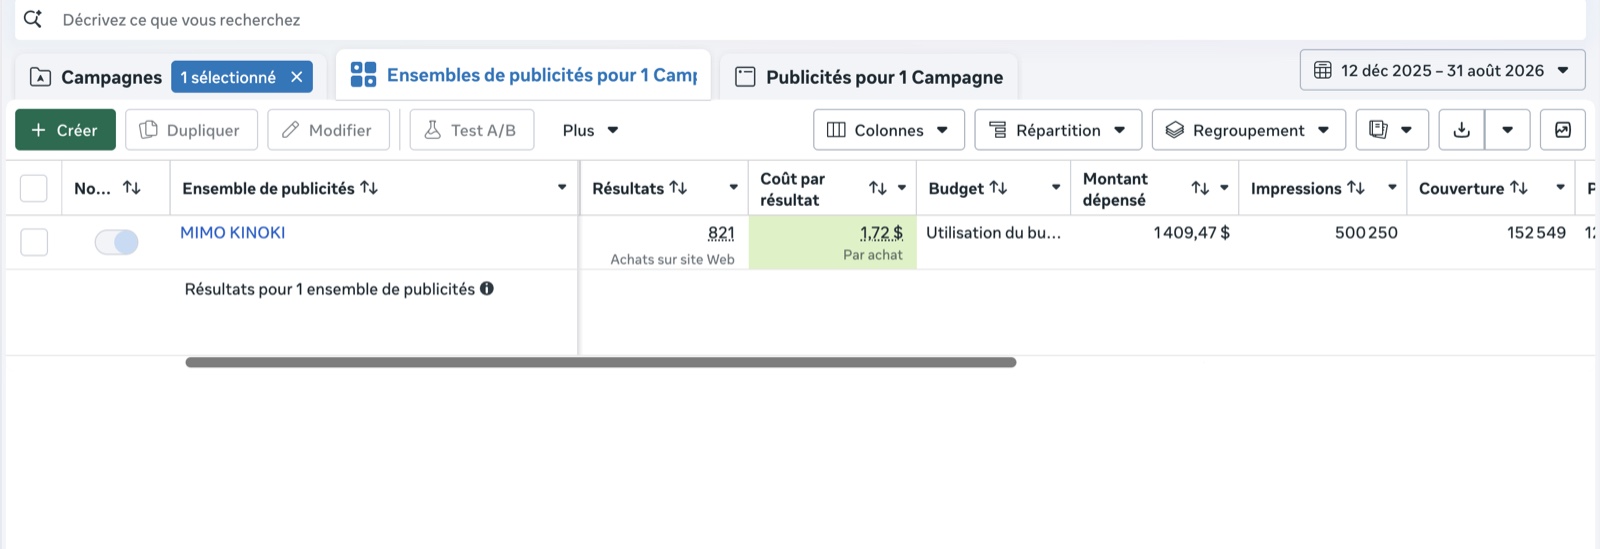Image resolution: width=1600 pixels, height=549 pixels.
Task: Click the calendar icon in date picker
Action: tap(1322, 70)
